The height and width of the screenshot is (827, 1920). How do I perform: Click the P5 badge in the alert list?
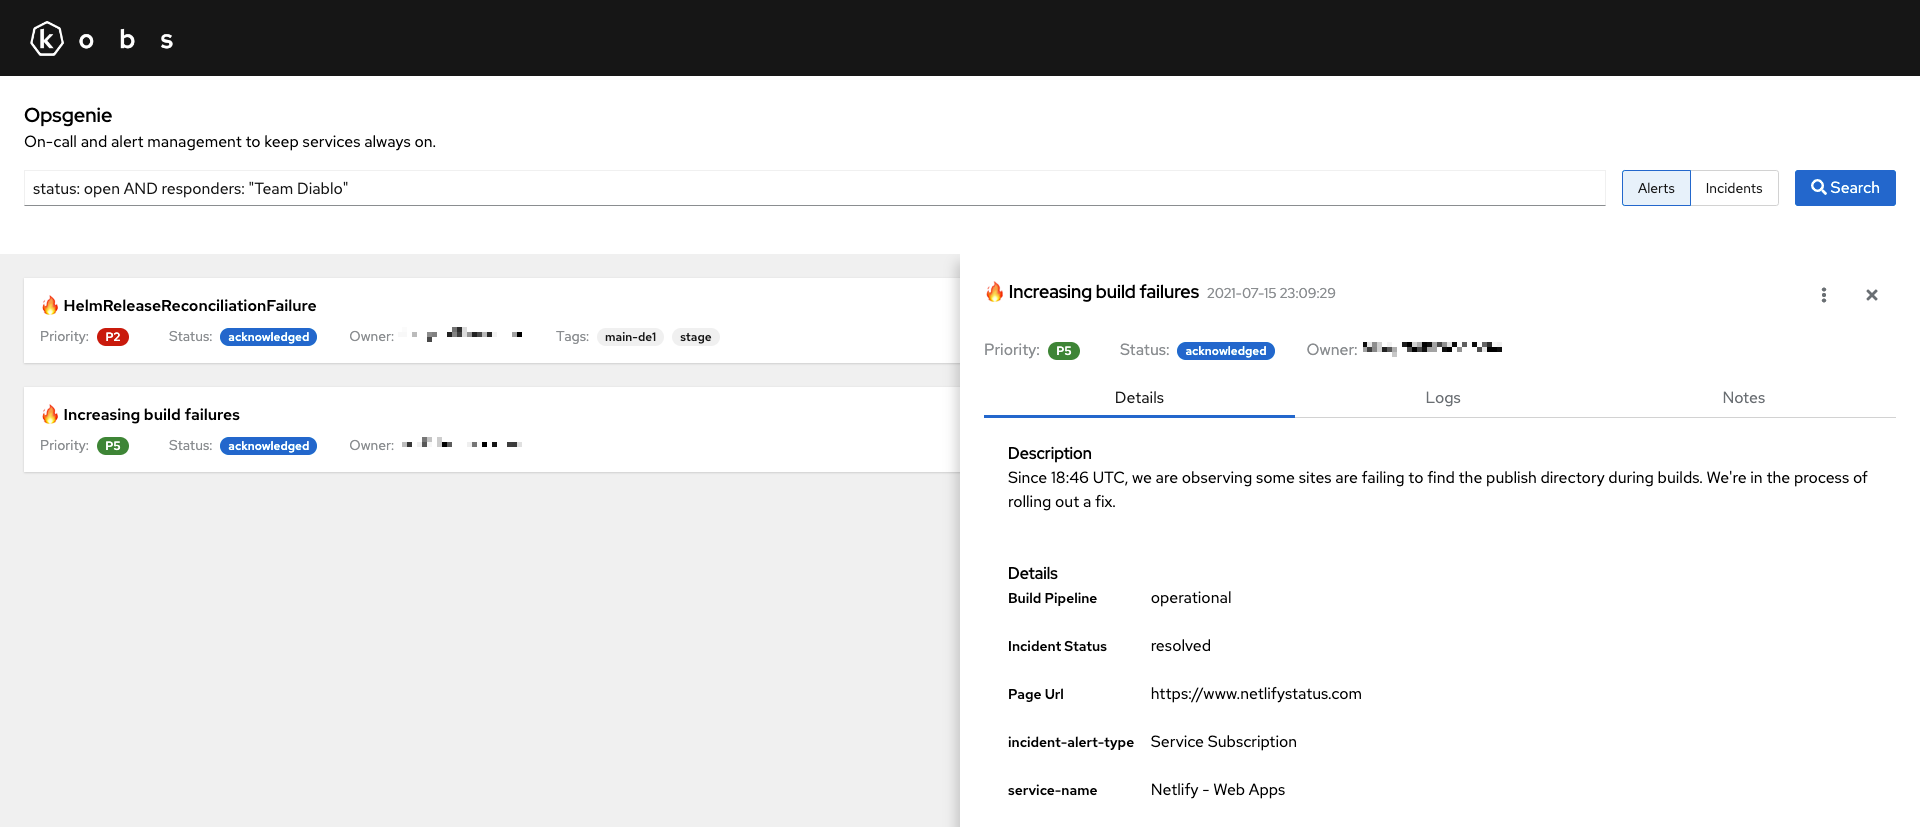pos(113,446)
